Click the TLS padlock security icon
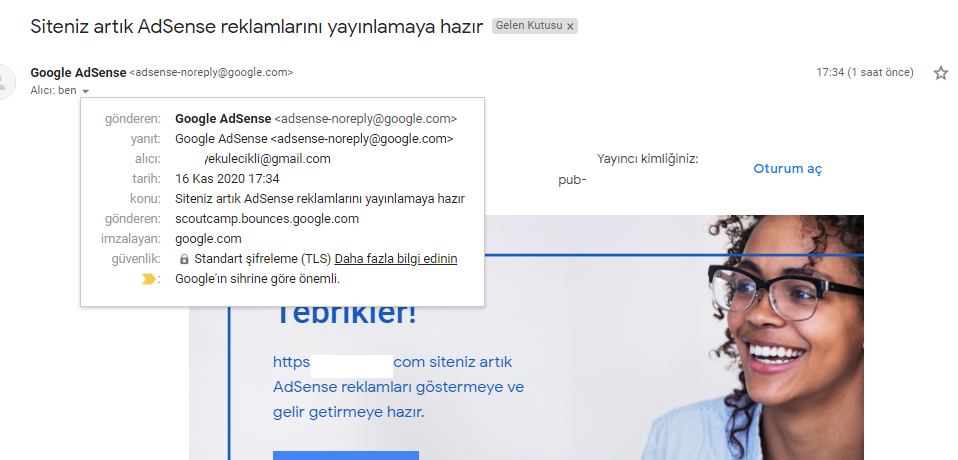958x460 pixels. [184, 259]
